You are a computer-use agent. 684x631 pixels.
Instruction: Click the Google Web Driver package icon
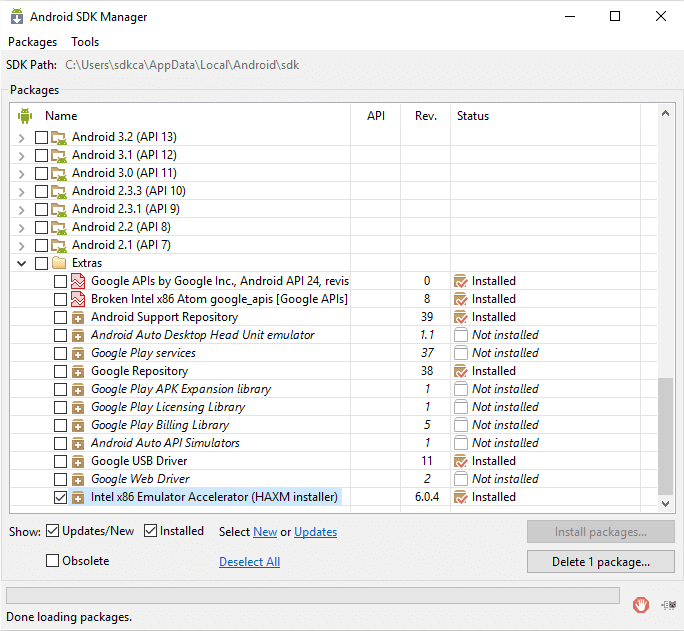click(x=78, y=479)
